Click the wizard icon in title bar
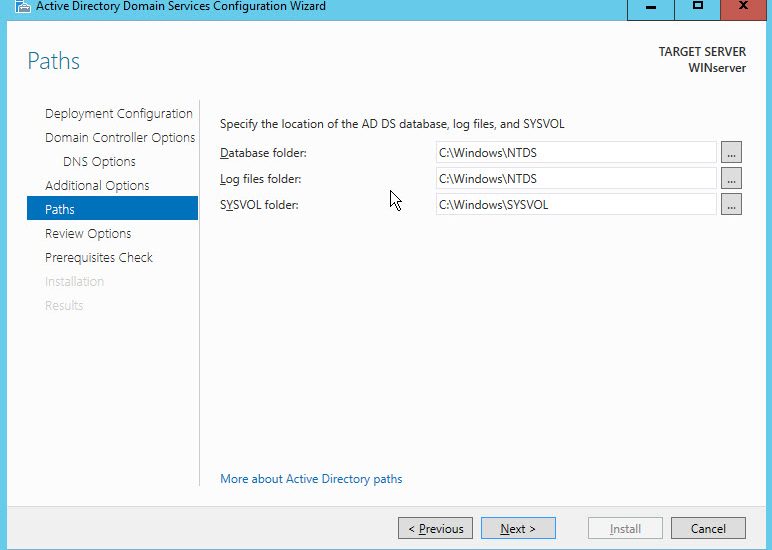Image resolution: width=772 pixels, height=550 pixels. click(x=22, y=6)
